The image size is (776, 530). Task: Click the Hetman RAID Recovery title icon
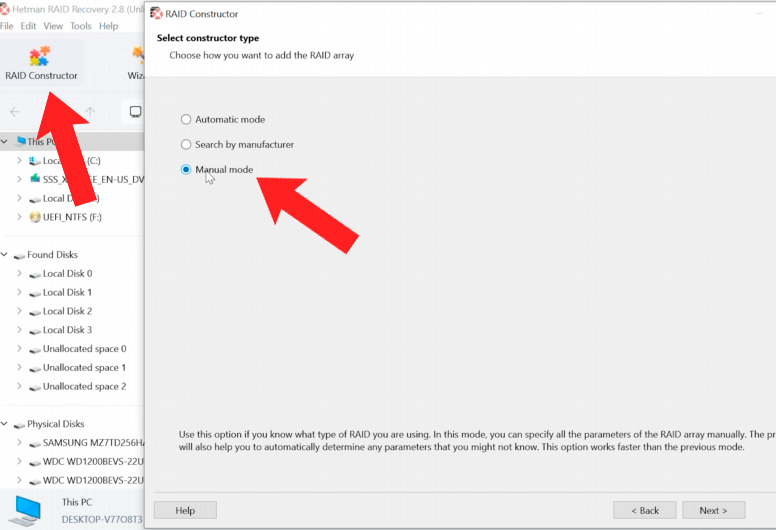(4, 9)
